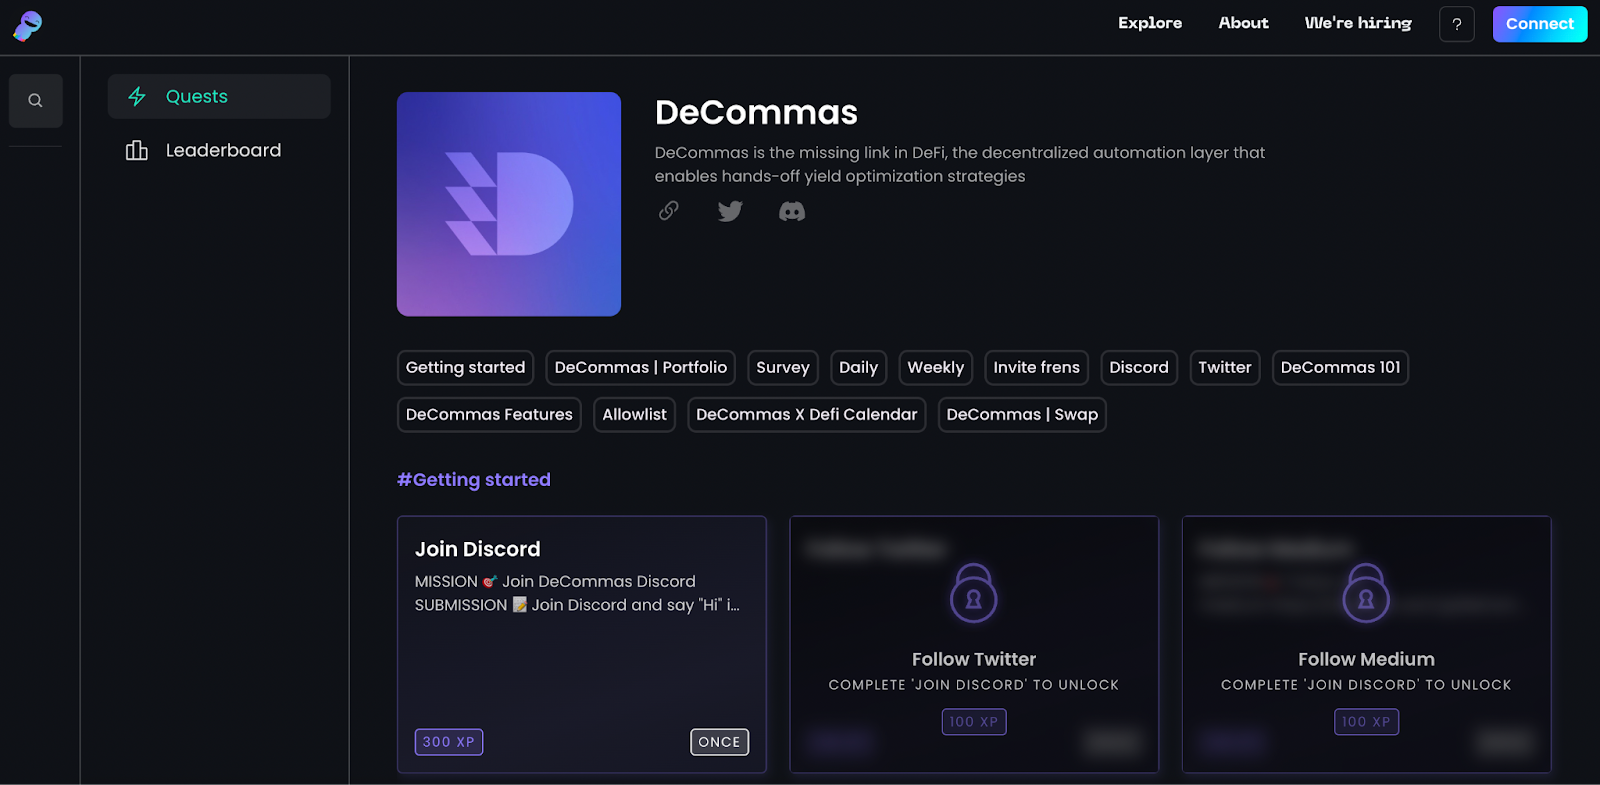Open the We're hiring link

pos(1358,23)
